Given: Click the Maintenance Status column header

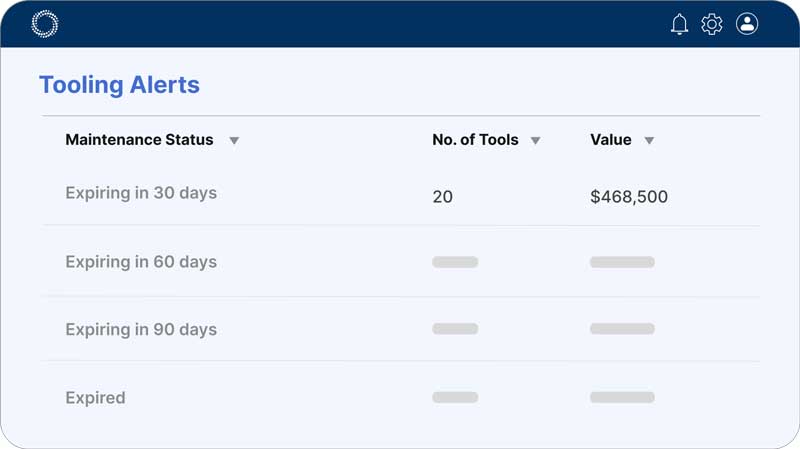Looking at the screenshot, I should click(139, 140).
